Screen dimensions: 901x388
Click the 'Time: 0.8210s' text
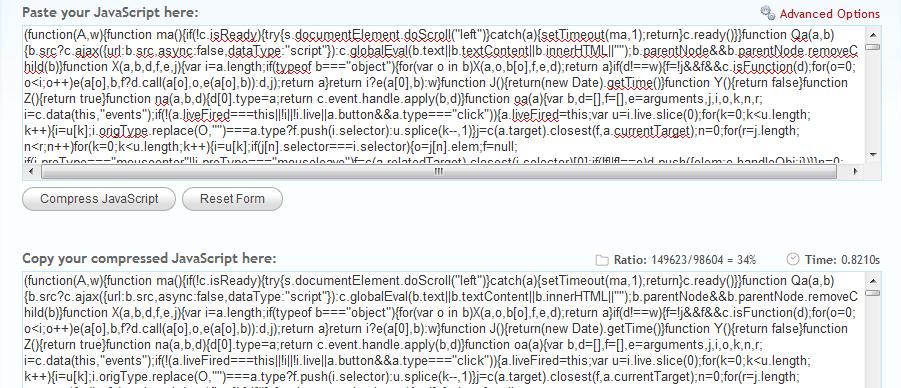point(842,260)
